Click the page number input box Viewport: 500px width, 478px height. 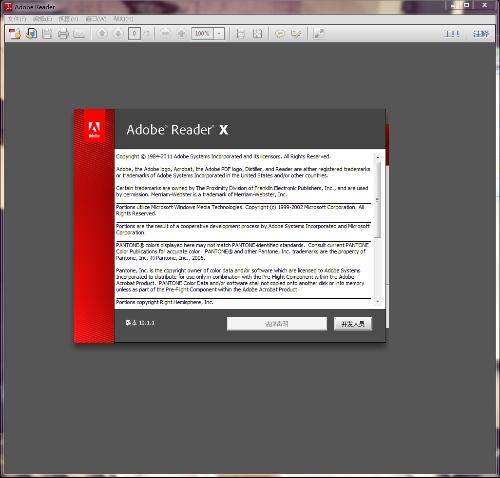(x=134, y=33)
